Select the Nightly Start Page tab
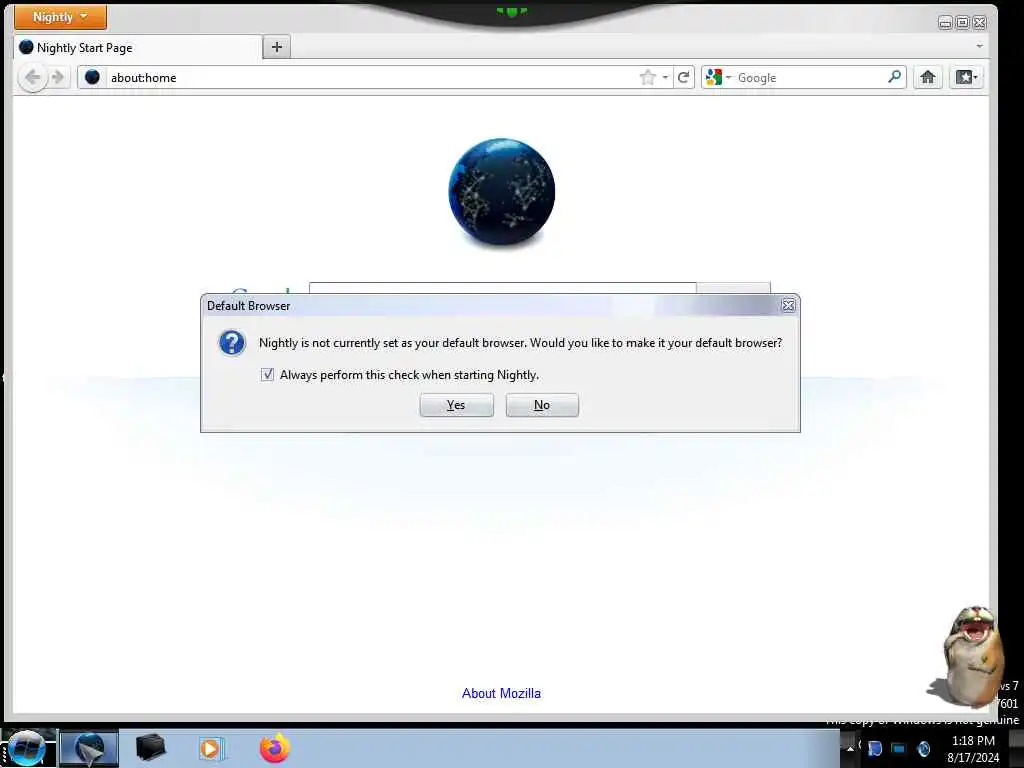Image resolution: width=1024 pixels, height=768 pixels. (138, 48)
